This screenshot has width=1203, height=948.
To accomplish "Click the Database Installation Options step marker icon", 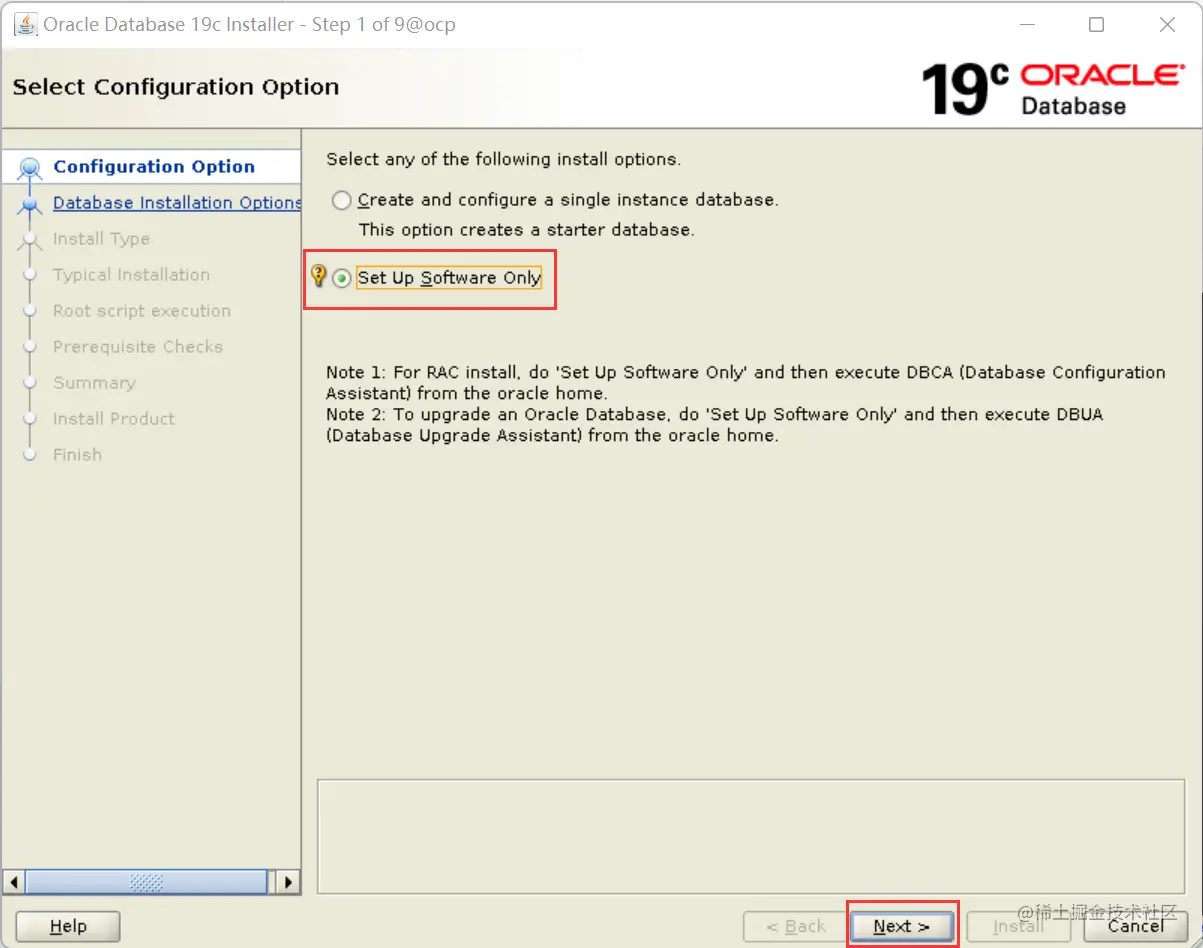I will (x=30, y=204).
